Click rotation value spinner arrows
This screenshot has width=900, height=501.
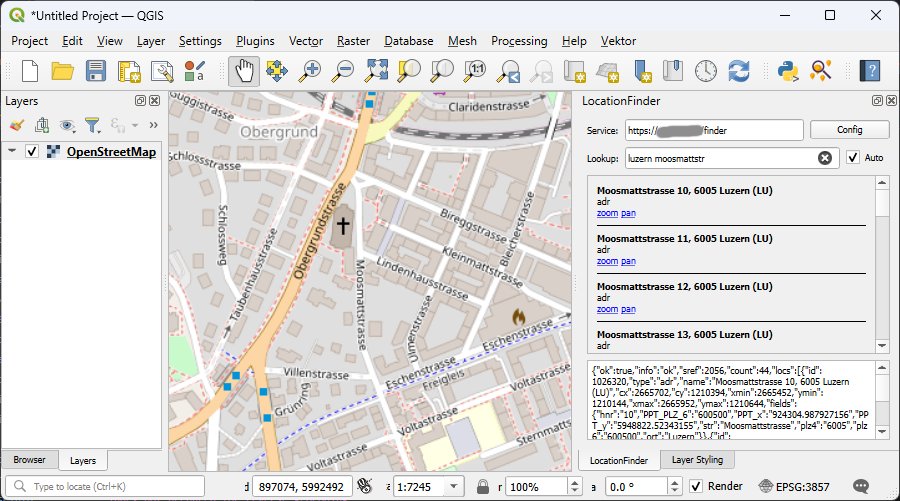pyautogui.click(x=674, y=487)
